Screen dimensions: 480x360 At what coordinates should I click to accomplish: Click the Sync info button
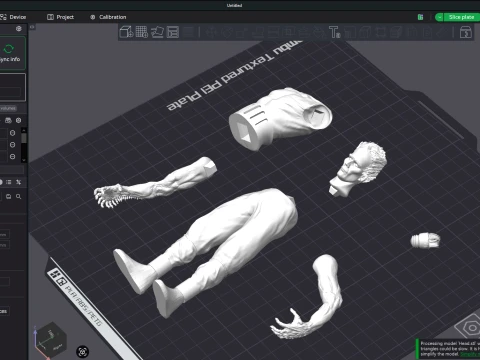click(x=12, y=53)
